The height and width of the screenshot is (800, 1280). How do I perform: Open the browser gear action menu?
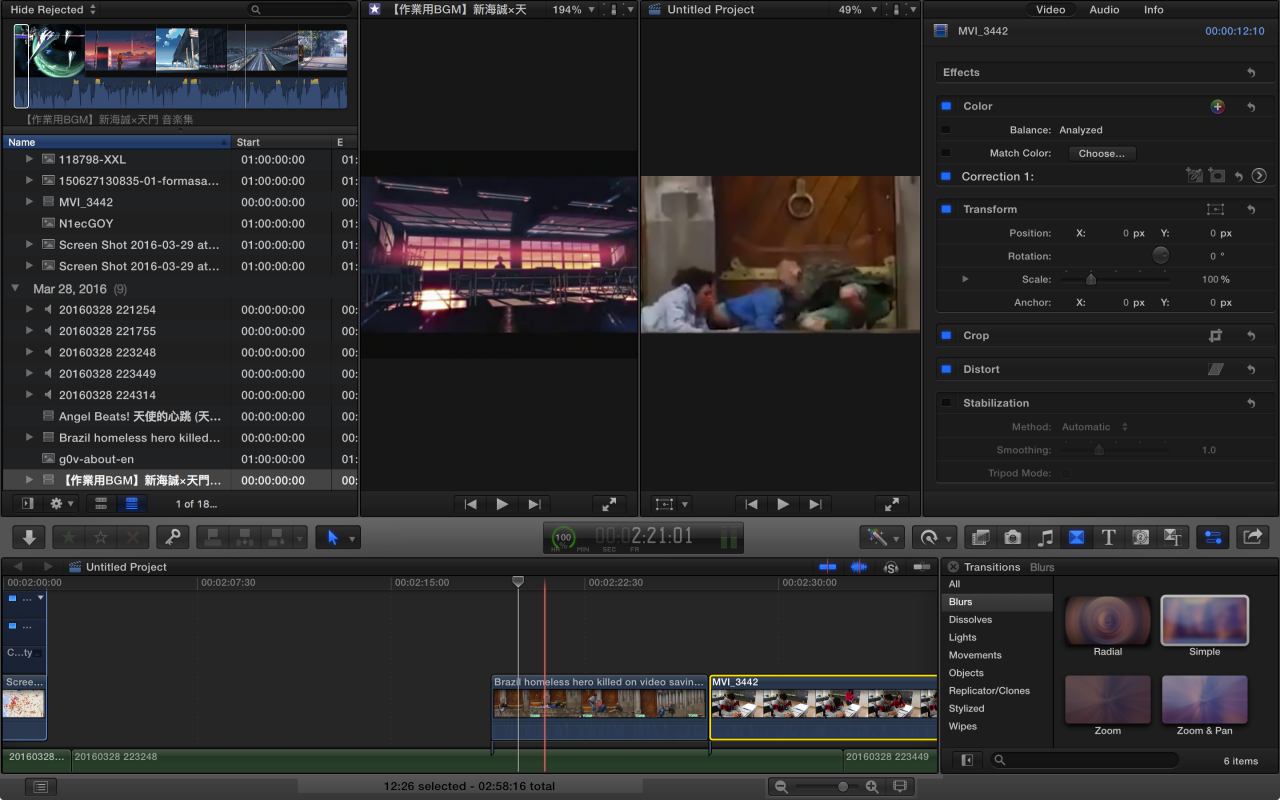(x=61, y=504)
